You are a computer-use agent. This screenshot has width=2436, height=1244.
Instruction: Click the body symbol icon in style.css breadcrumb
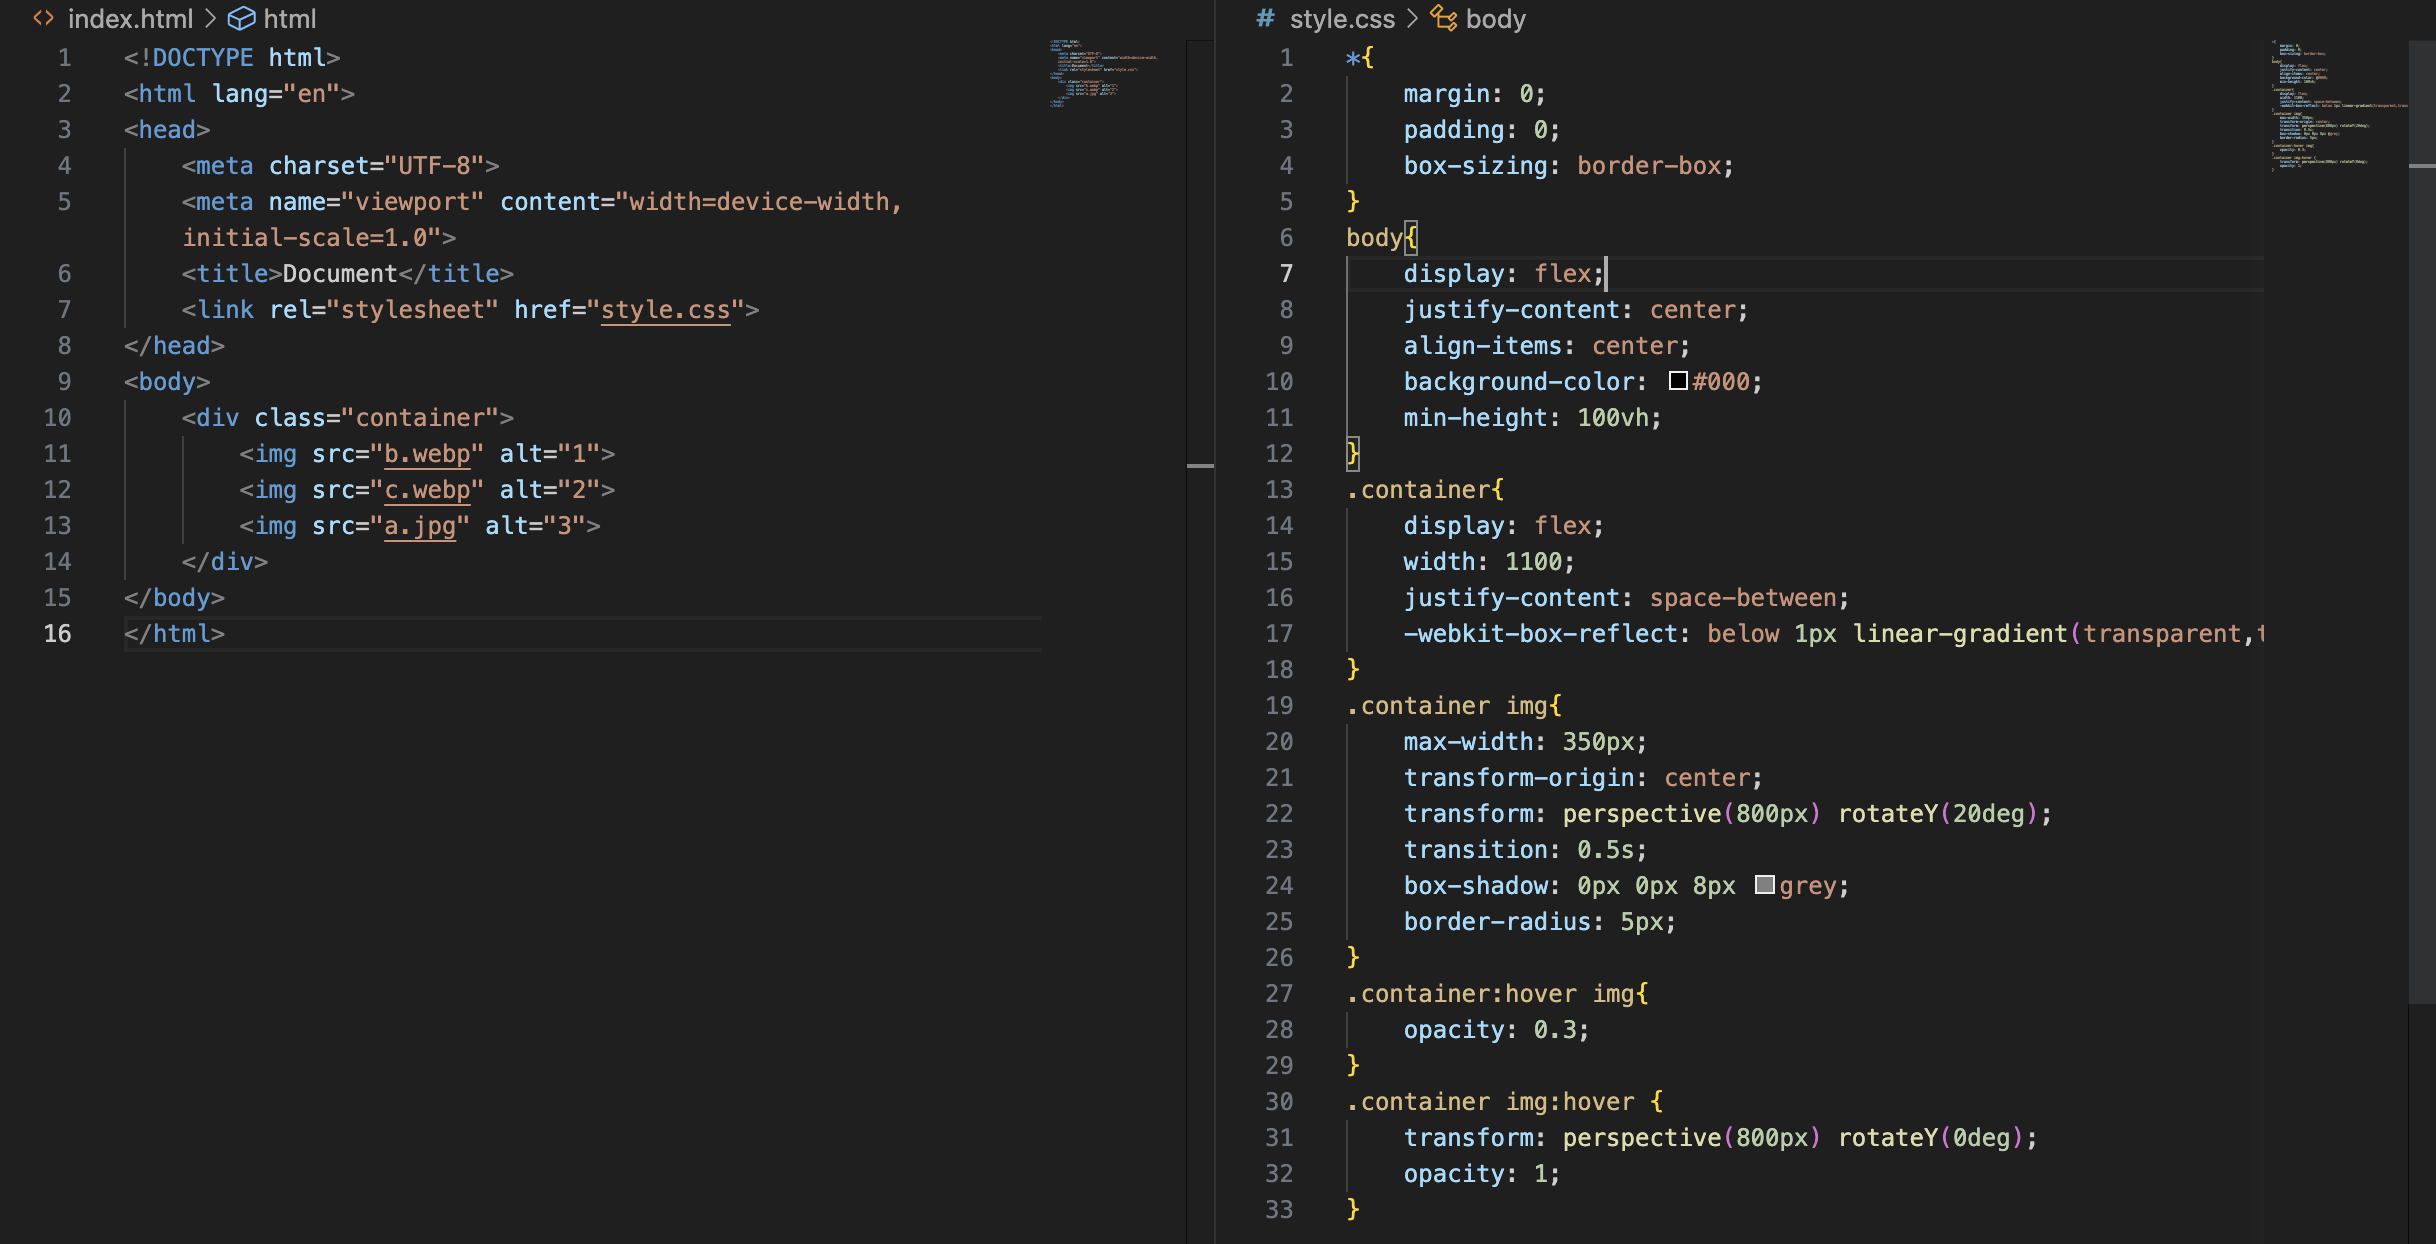[1444, 19]
